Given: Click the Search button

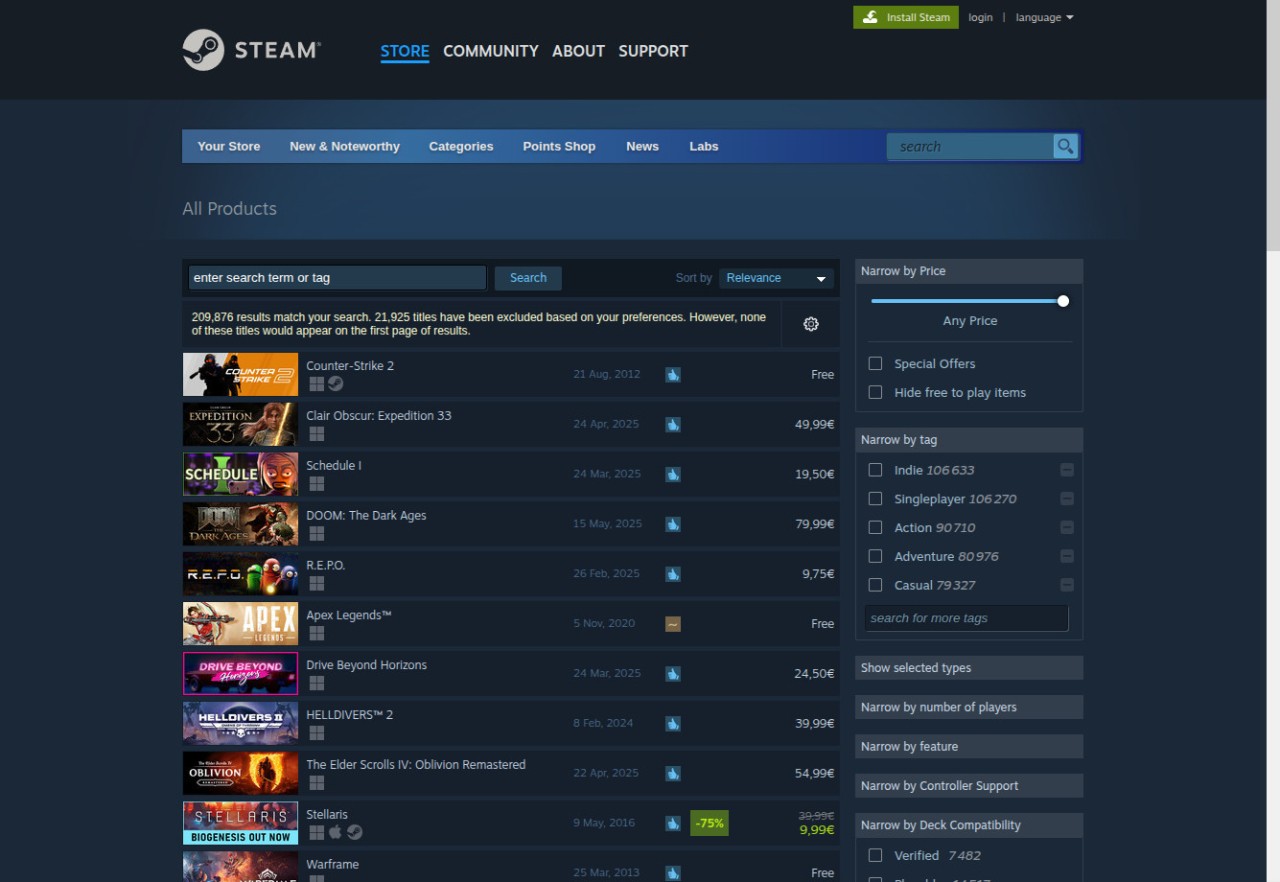Looking at the screenshot, I should click(528, 278).
